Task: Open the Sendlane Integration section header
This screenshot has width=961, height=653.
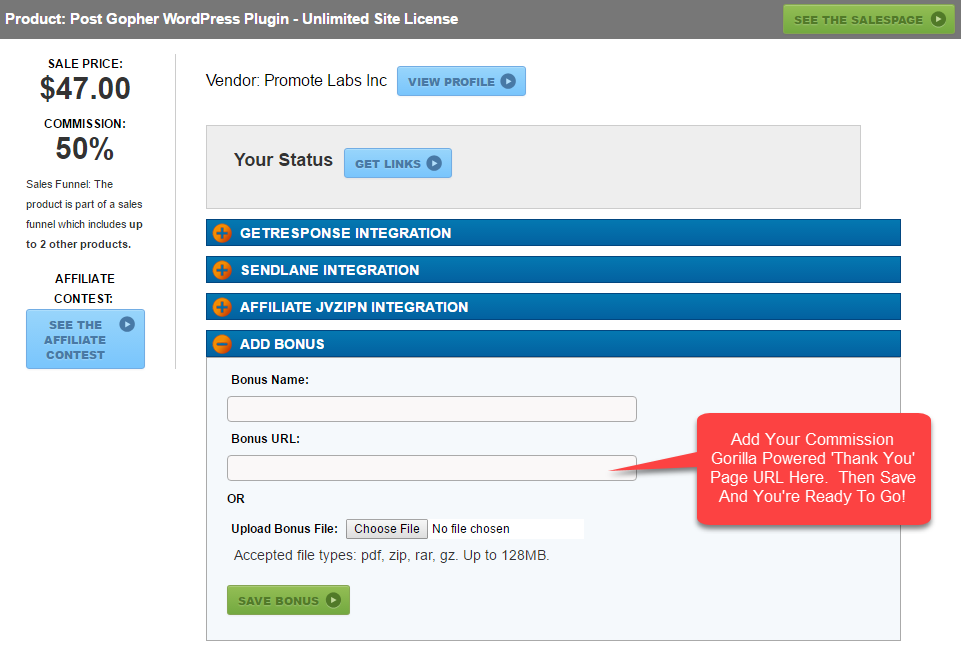Action: [553, 270]
